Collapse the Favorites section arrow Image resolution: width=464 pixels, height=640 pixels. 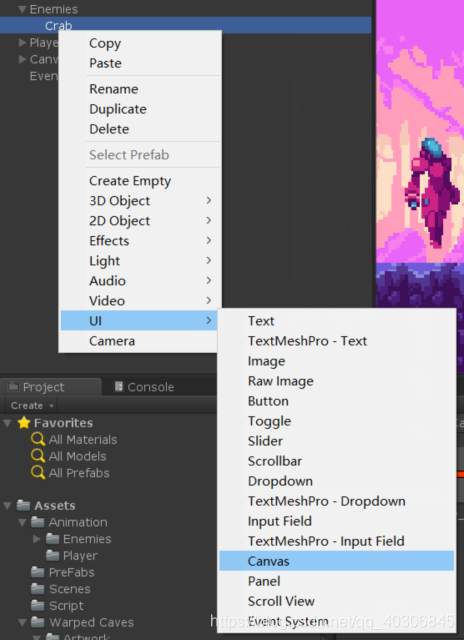pyautogui.click(x=7, y=423)
